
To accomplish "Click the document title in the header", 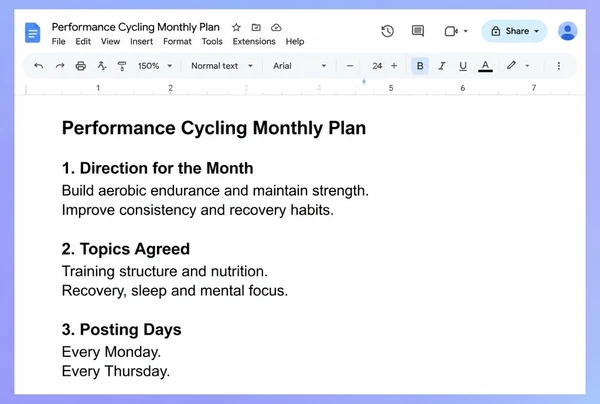I will pyautogui.click(x=135, y=27).
